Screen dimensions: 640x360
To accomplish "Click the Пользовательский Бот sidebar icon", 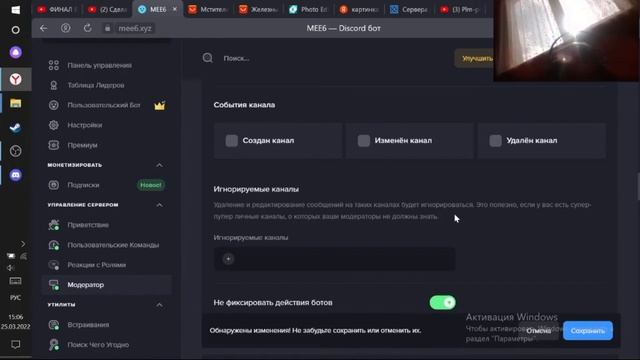I will (x=53, y=105).
